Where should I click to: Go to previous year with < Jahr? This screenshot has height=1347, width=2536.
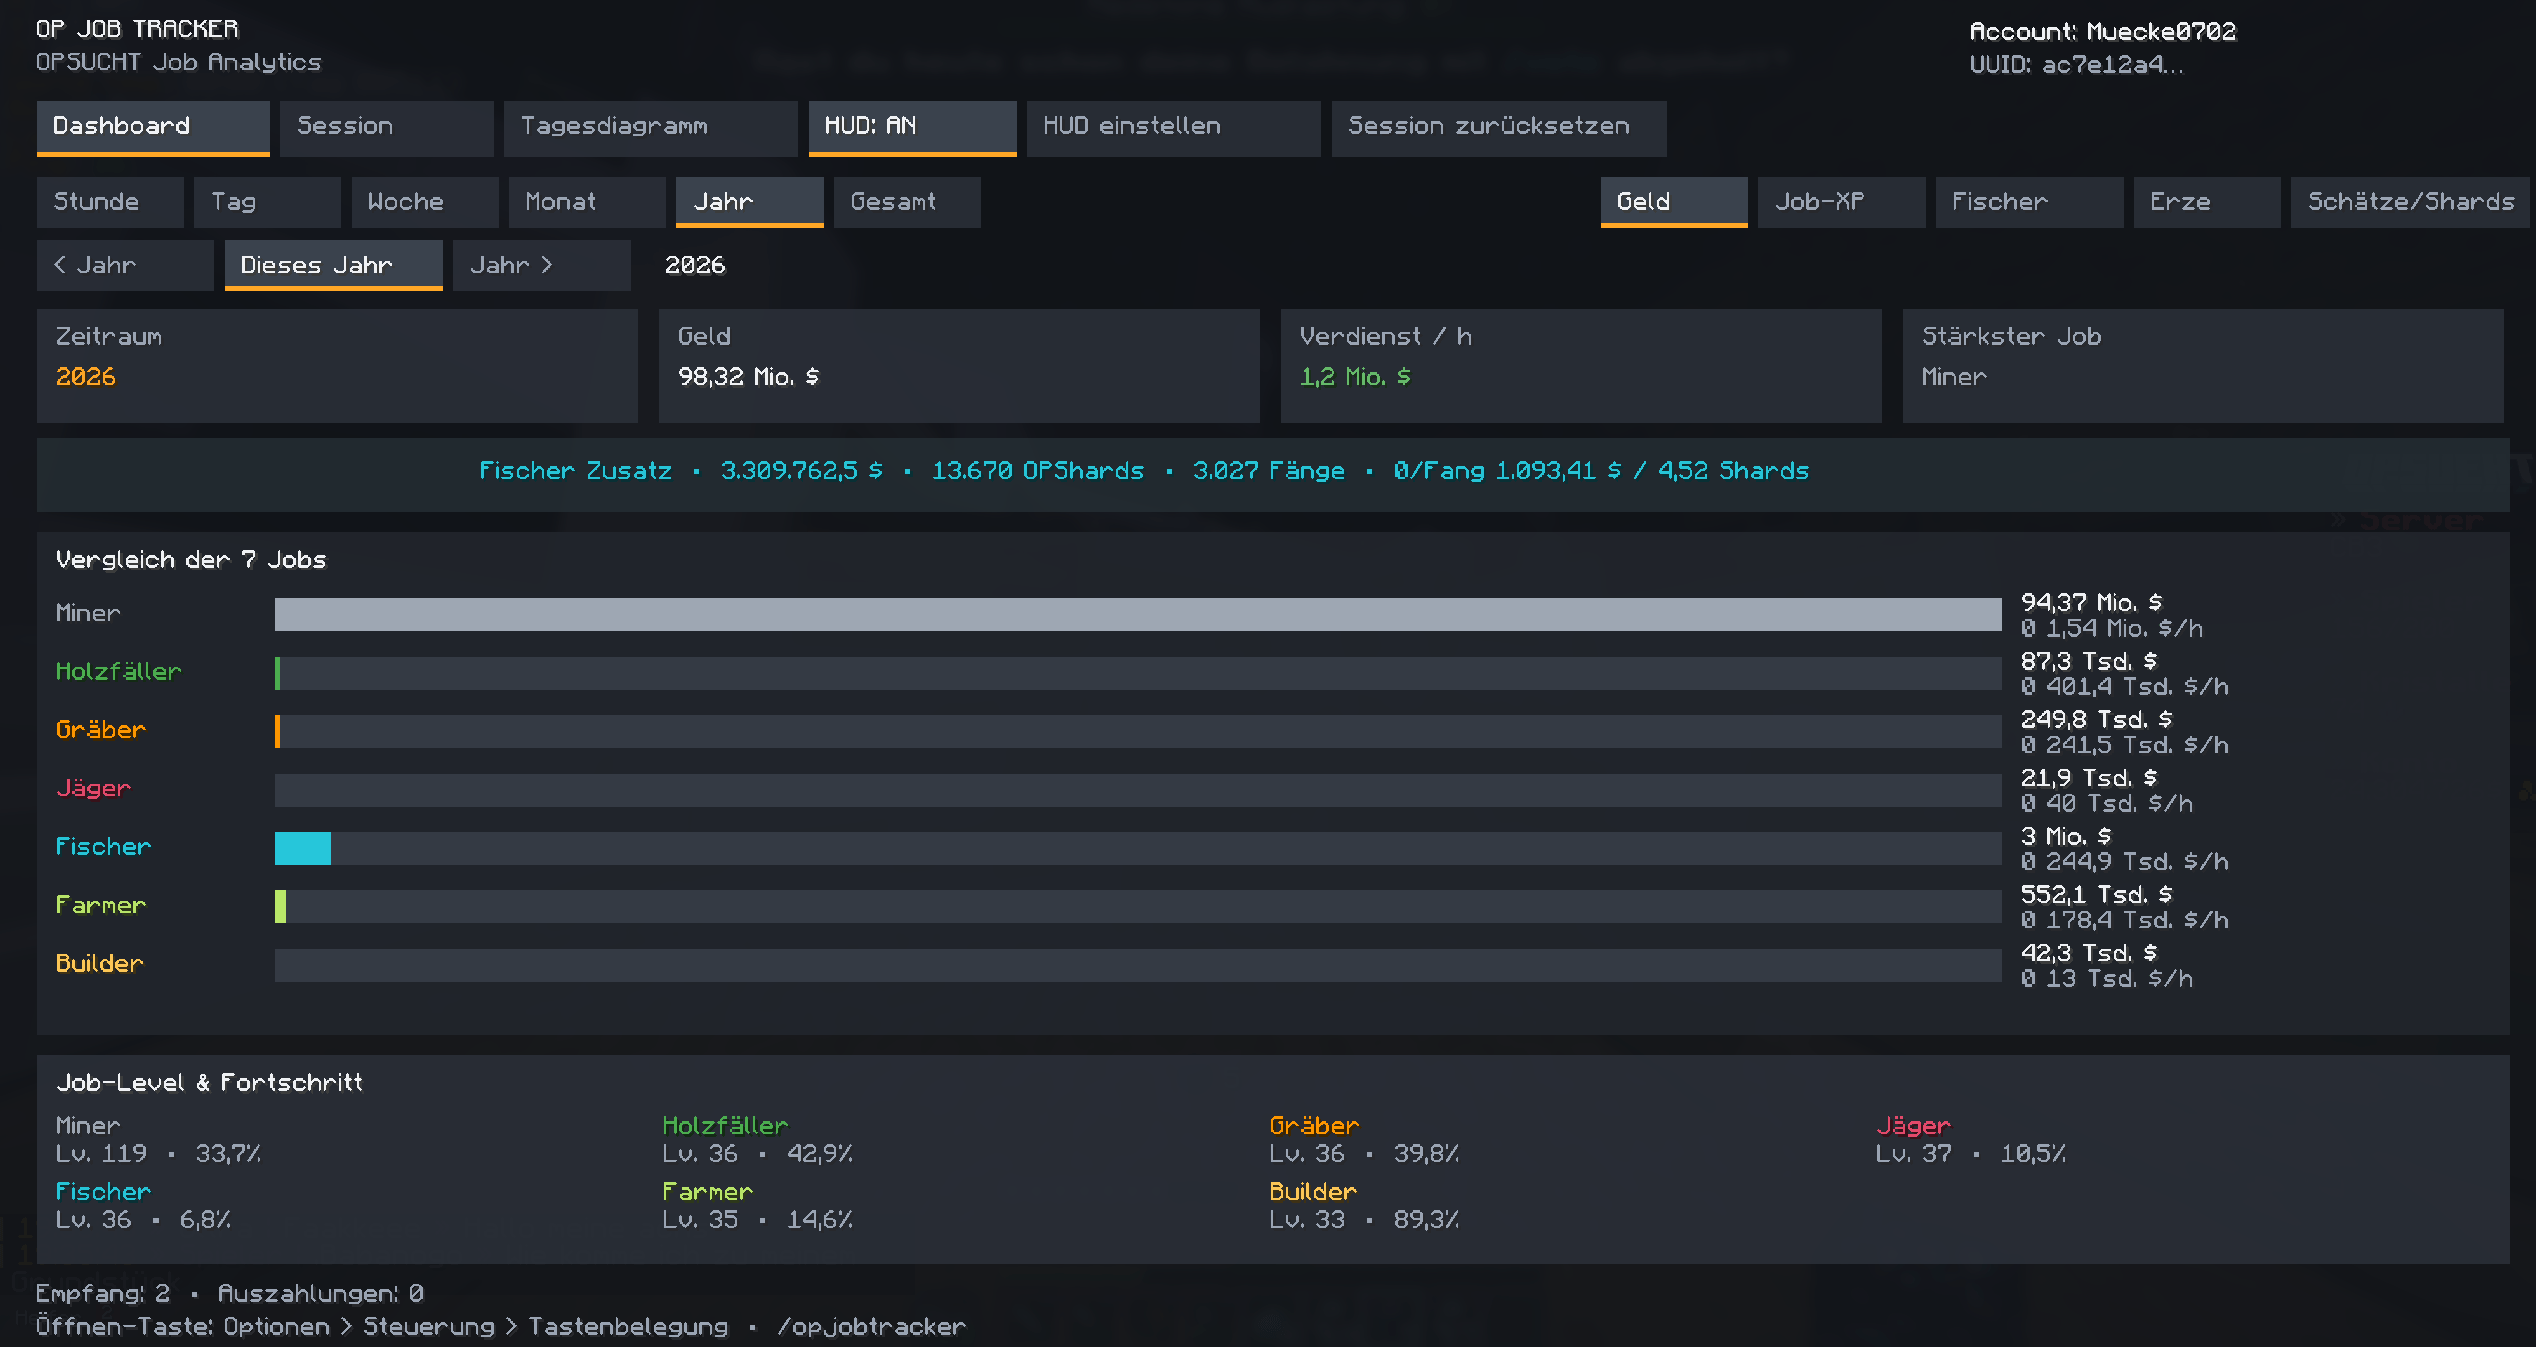125,265
